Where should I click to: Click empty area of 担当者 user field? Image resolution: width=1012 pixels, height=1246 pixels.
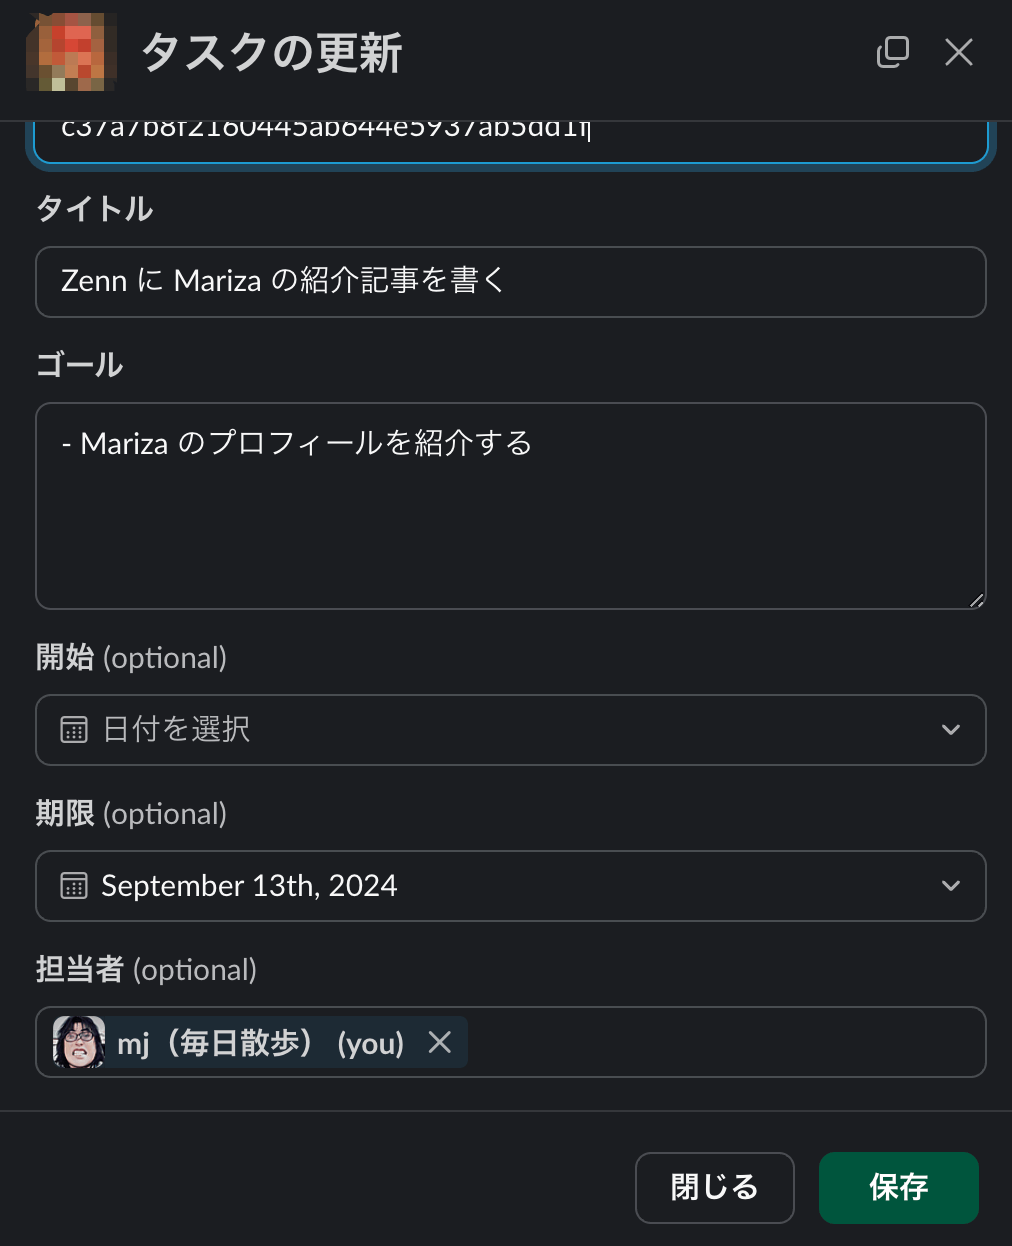(725, 1042)
